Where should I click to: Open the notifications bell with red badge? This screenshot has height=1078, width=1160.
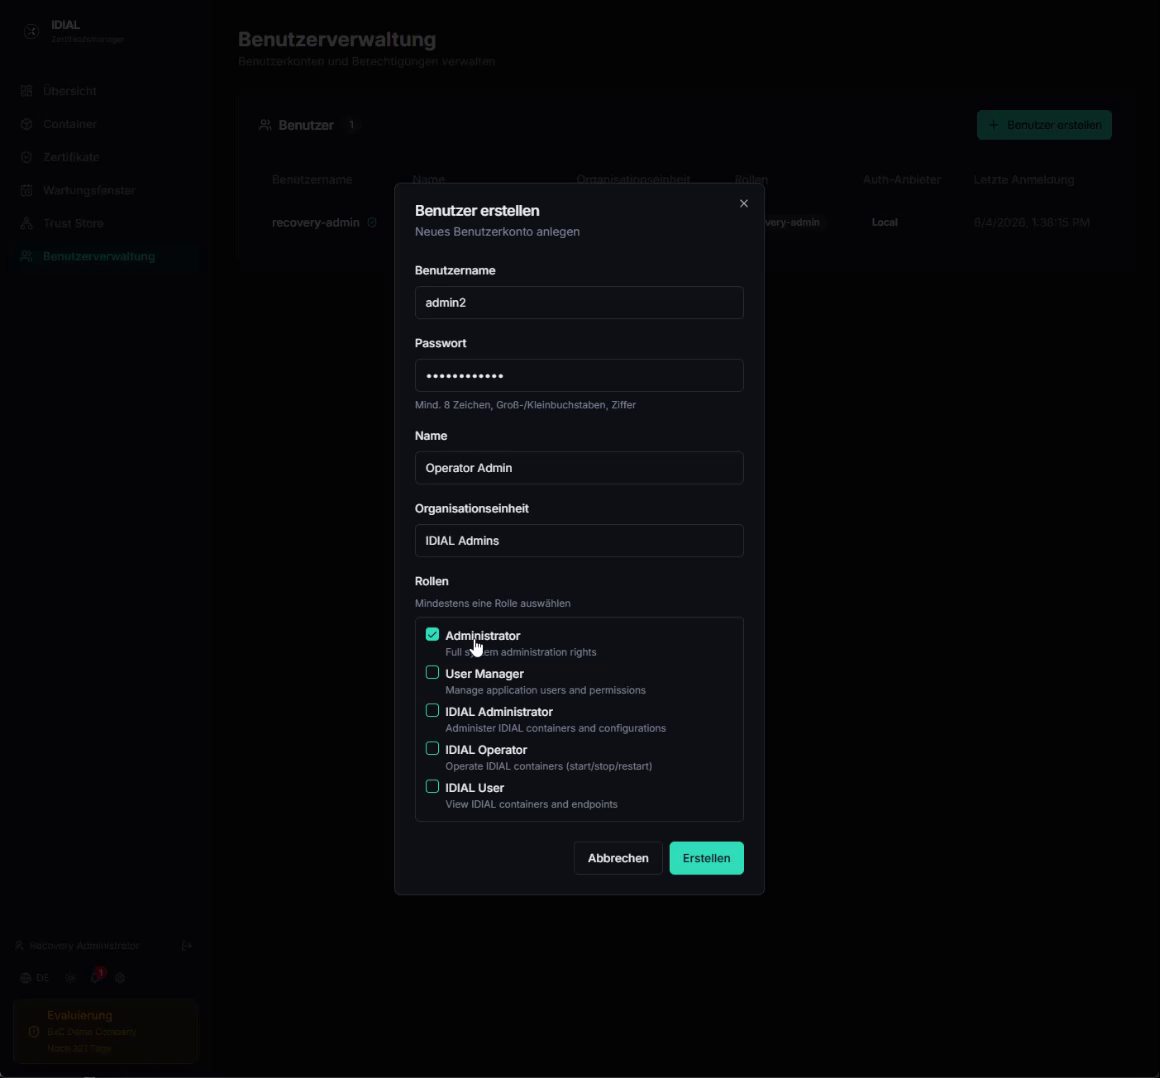[x=96, y=977]
